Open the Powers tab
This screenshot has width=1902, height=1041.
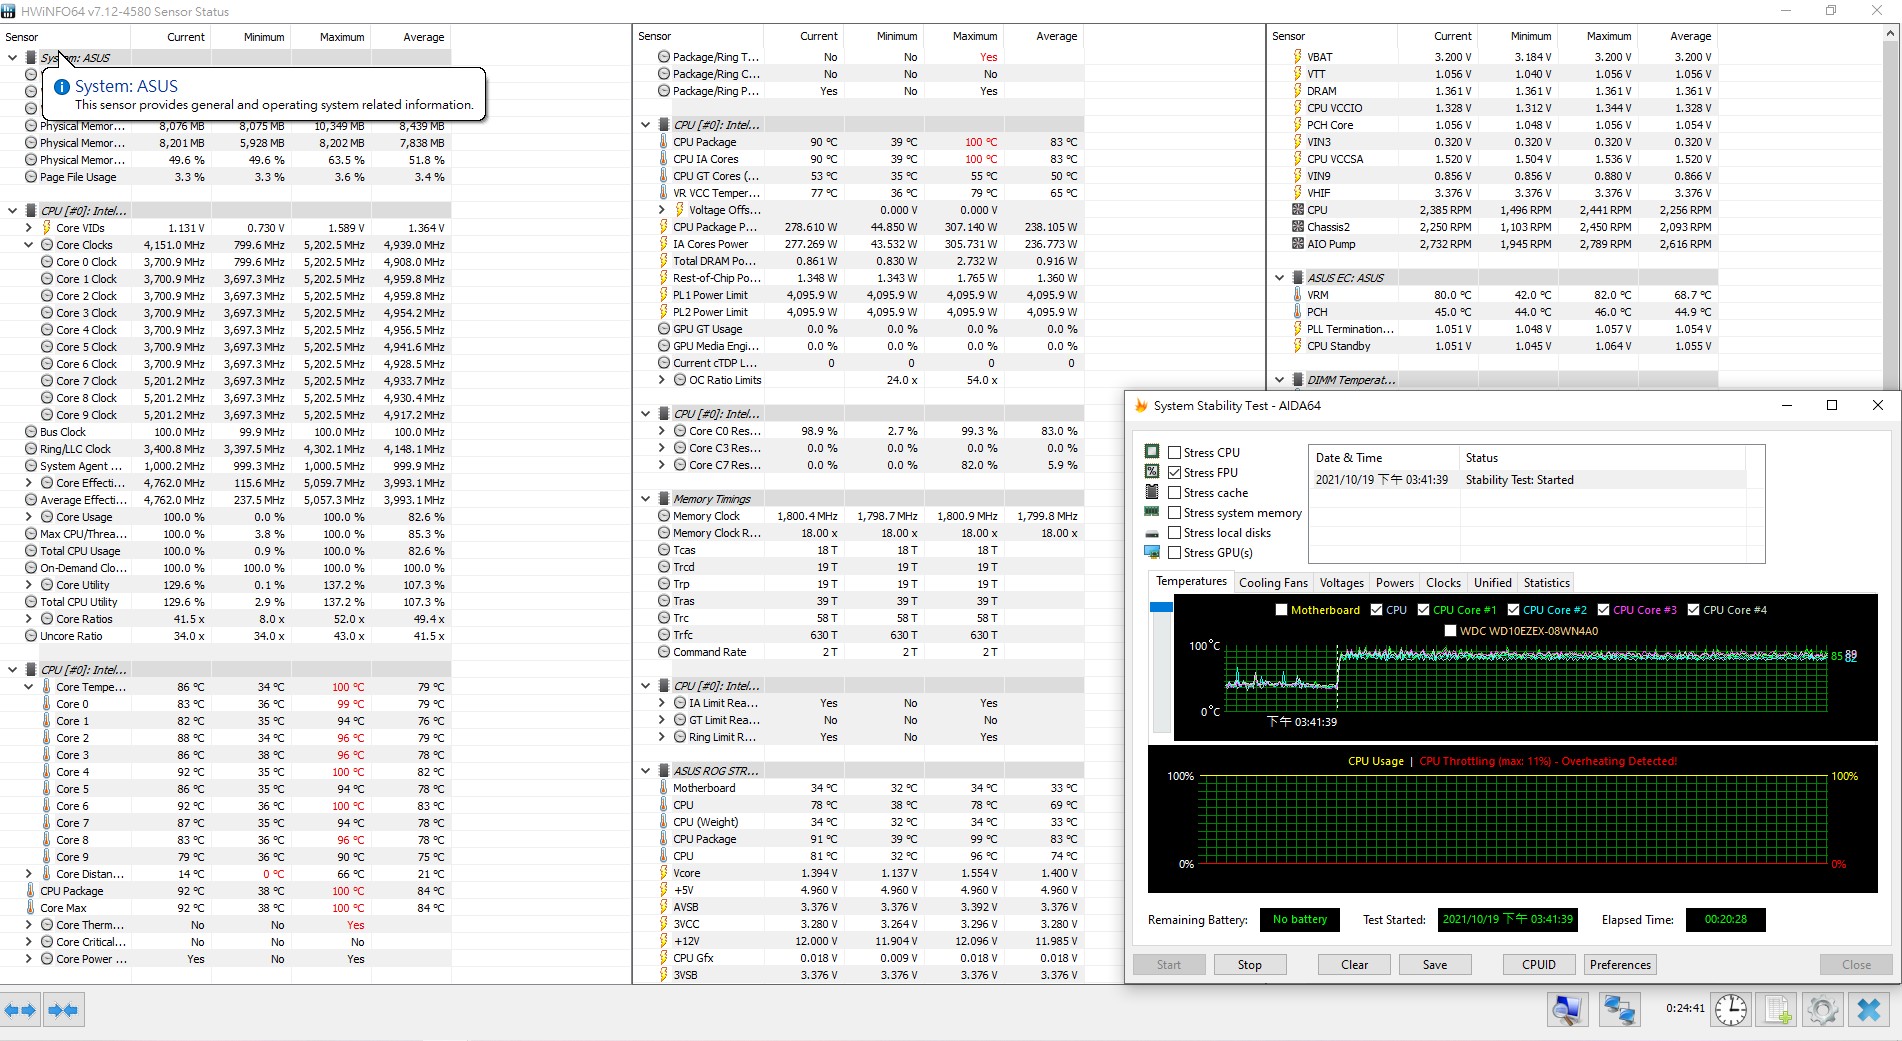click(1394, 583)
